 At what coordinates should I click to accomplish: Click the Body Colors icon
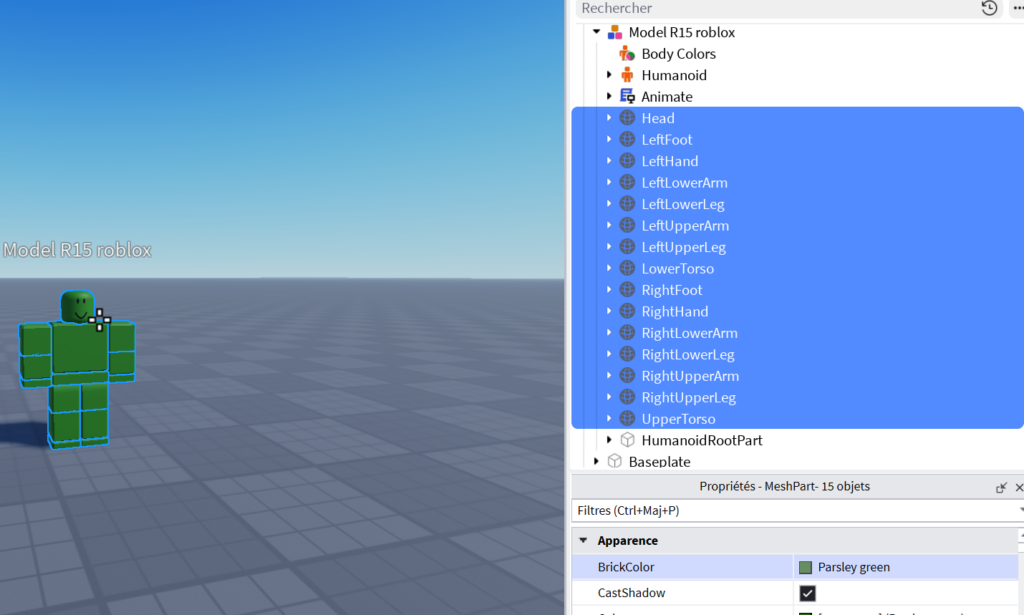[627, 54]
